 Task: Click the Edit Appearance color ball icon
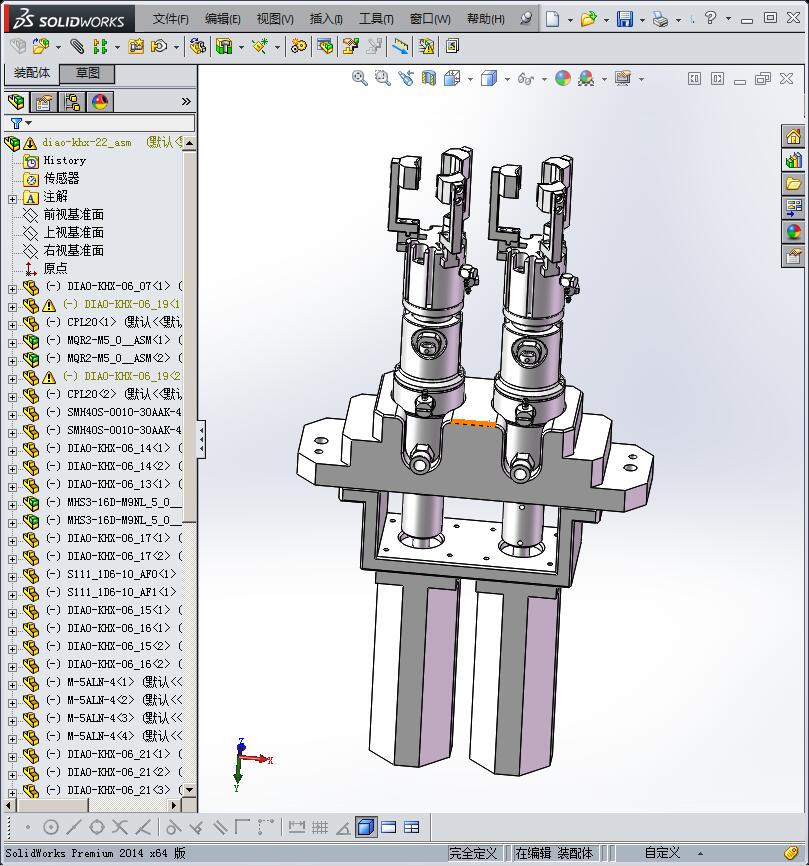coord(563,78)
